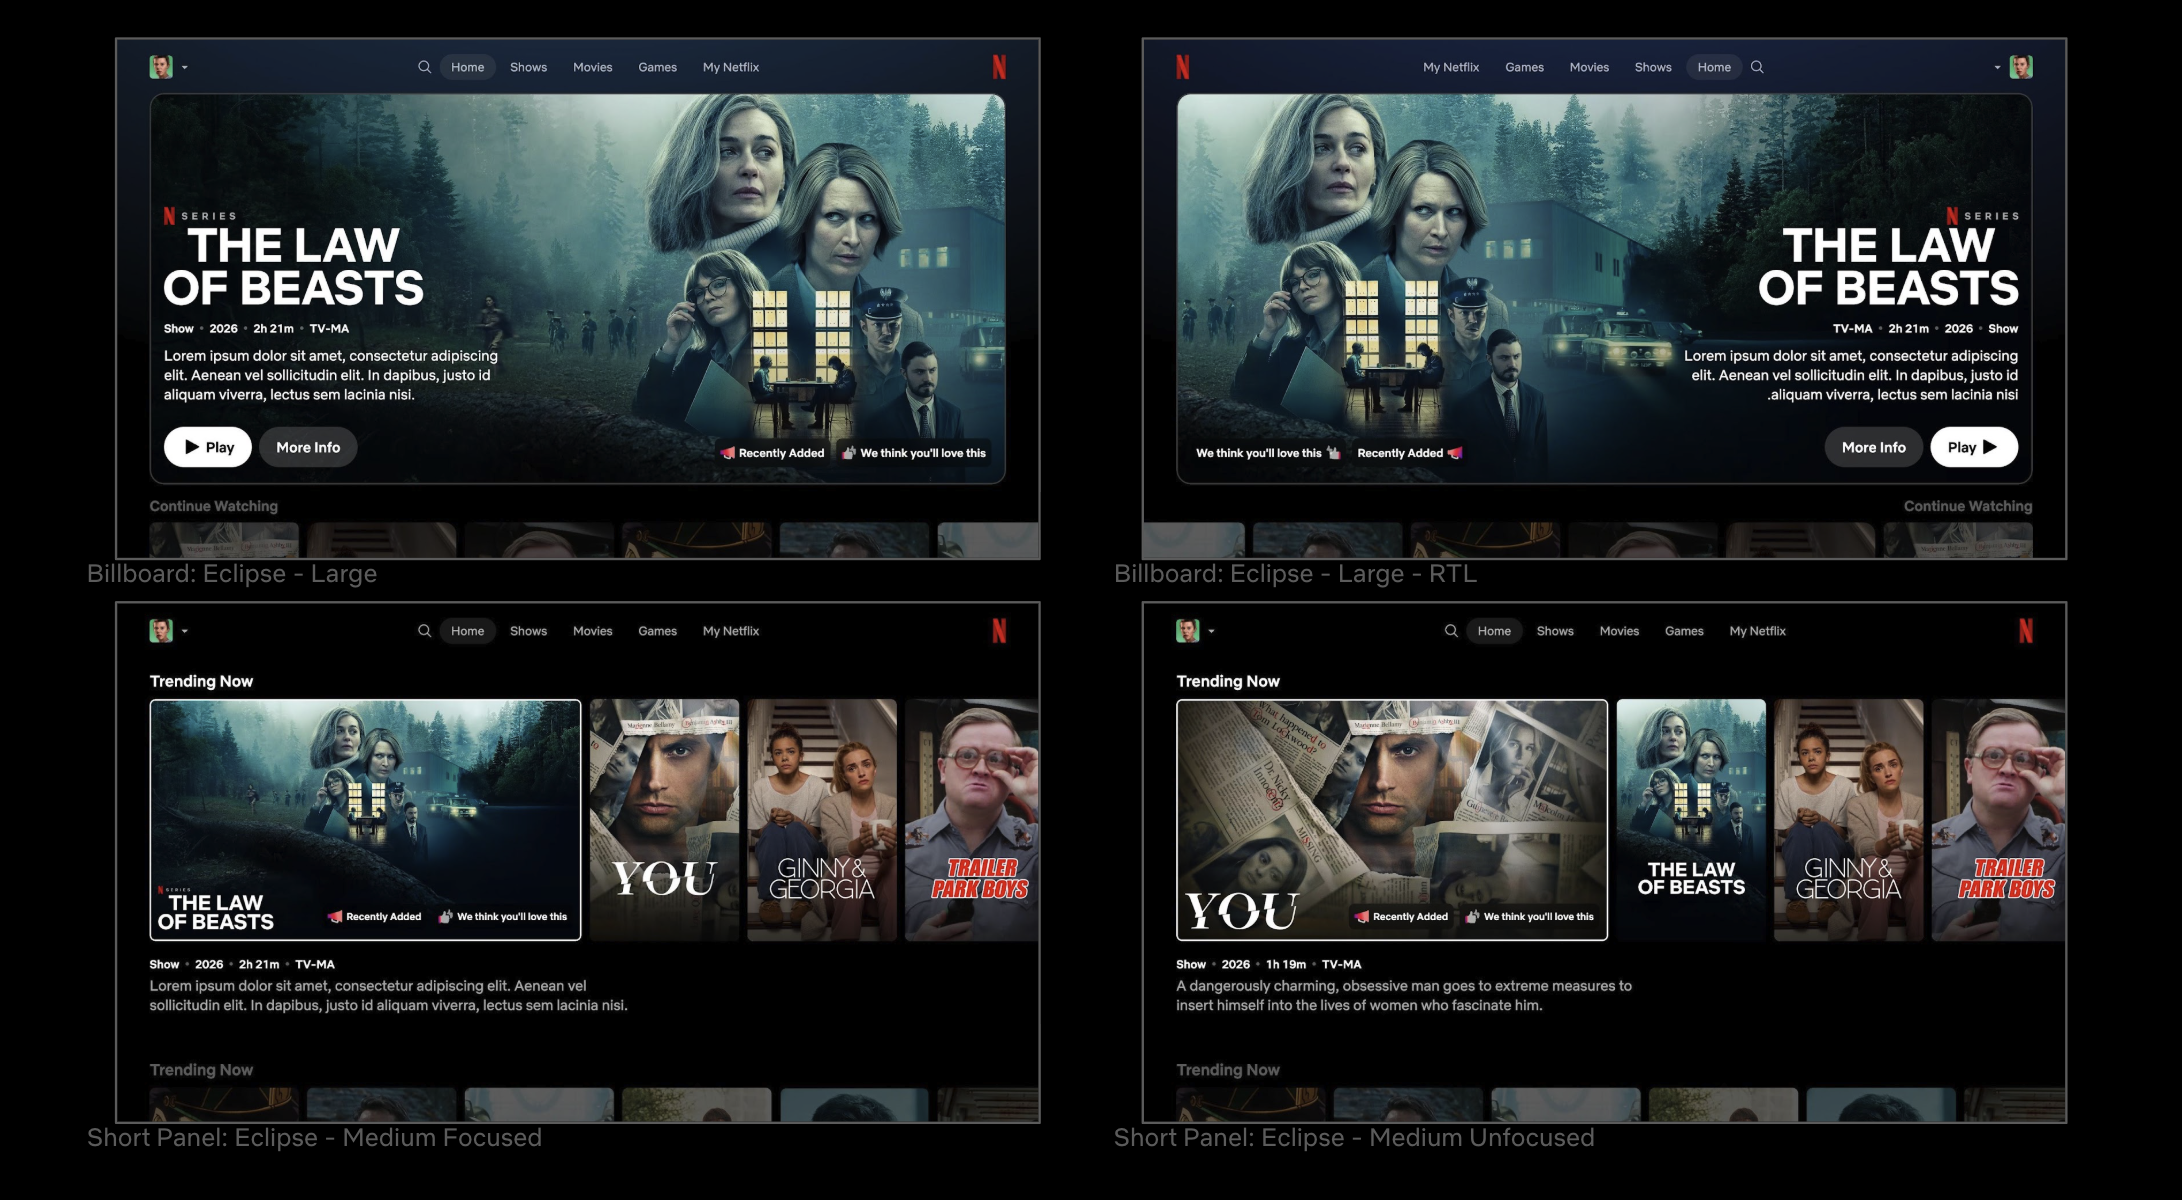The image size is (2182, 1200).
Task: Click Netflix N logo in Billboard Large panel
Action: pos(999,67)
